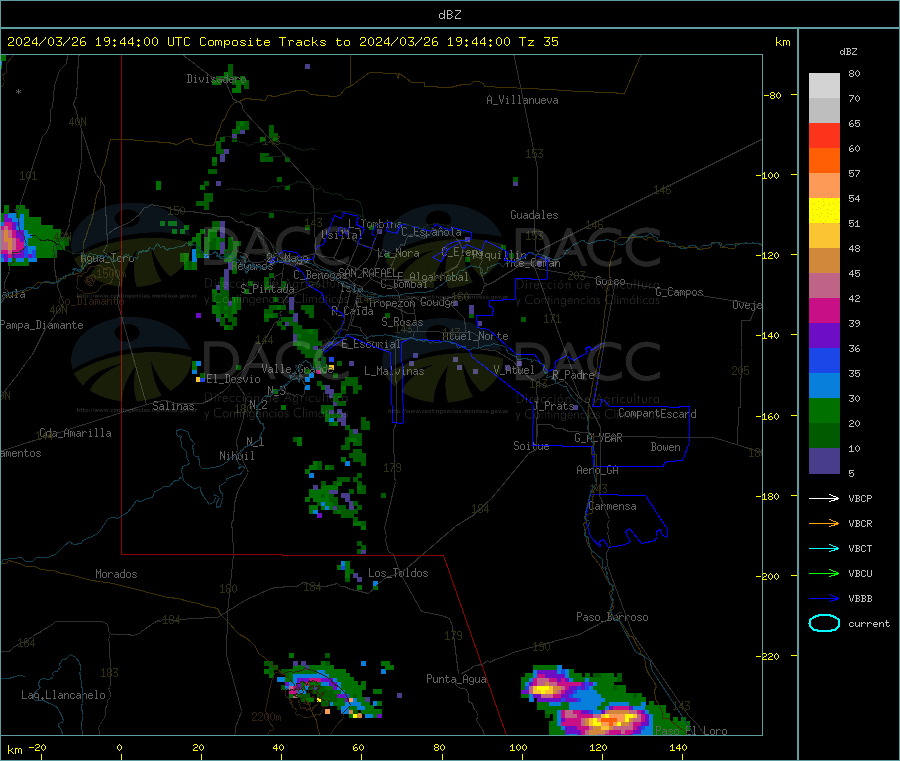Click the 'Composite Tracks to' header text

[274, 42]
